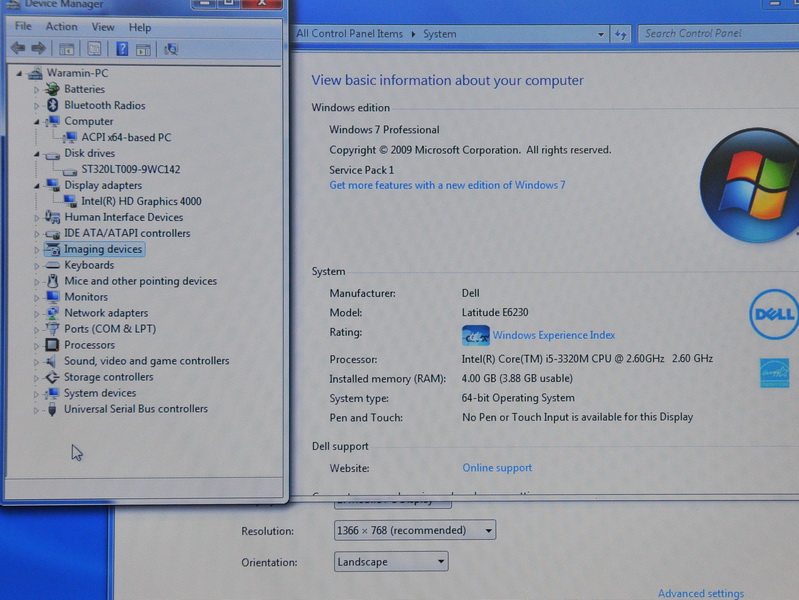Screen dimensions: 799x600
Task: Open the address bar history dropdown arrow
Action: [601, 35]
